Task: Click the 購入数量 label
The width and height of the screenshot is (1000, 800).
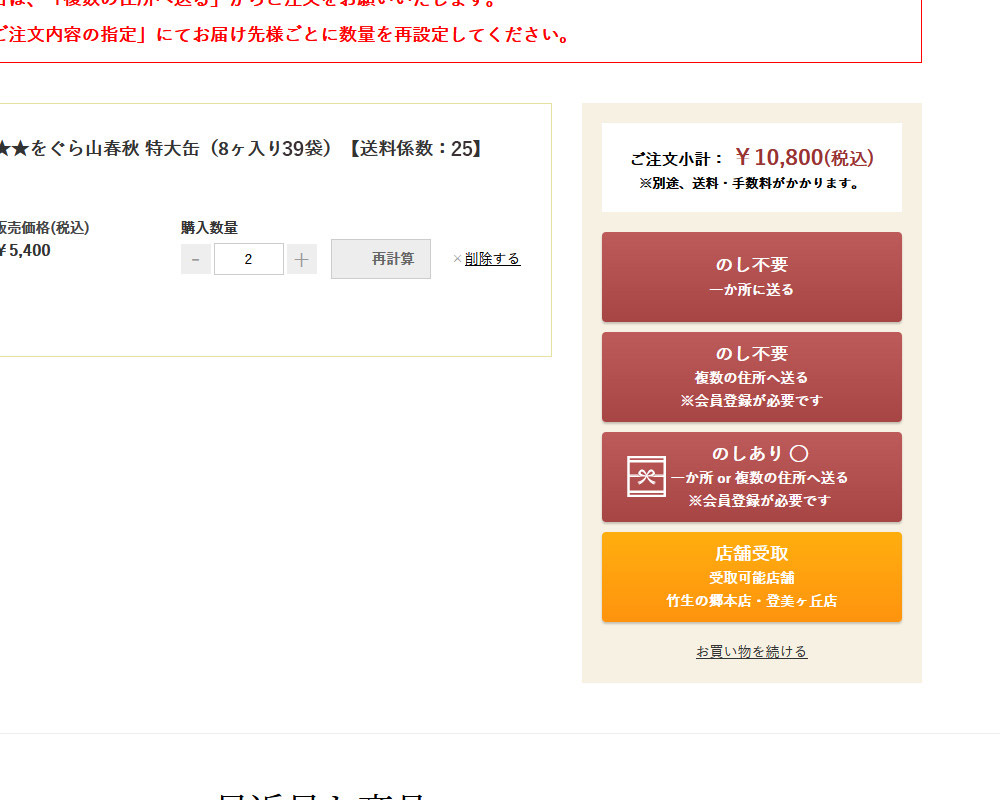Action: coord(209,228)
